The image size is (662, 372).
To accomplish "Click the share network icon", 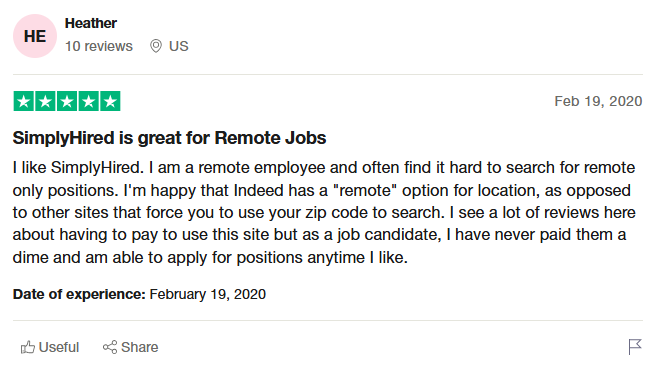I will point(110,348).
